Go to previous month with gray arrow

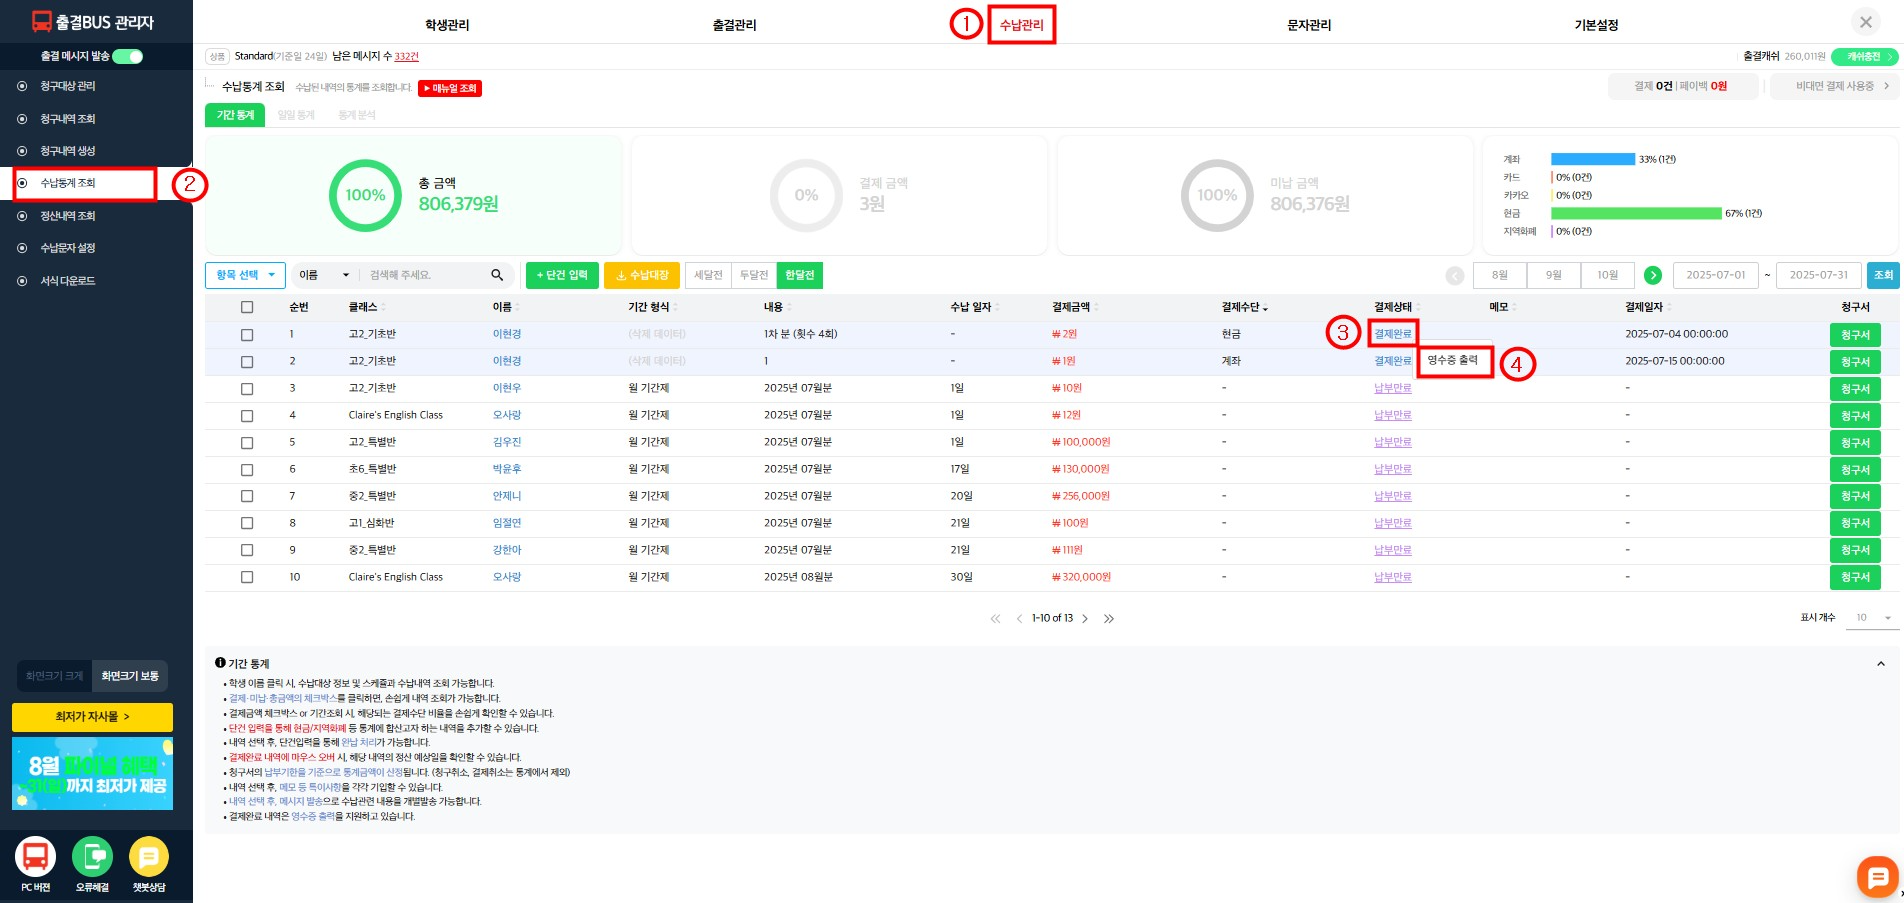pos(1455,275)
